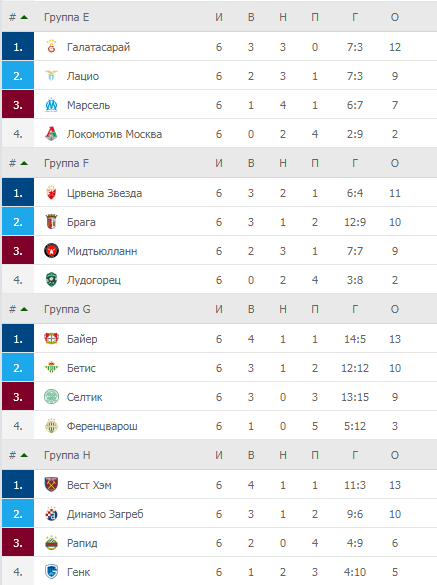
Task: Click the О points header in Группа E
Action: click(x=395, y=17)
